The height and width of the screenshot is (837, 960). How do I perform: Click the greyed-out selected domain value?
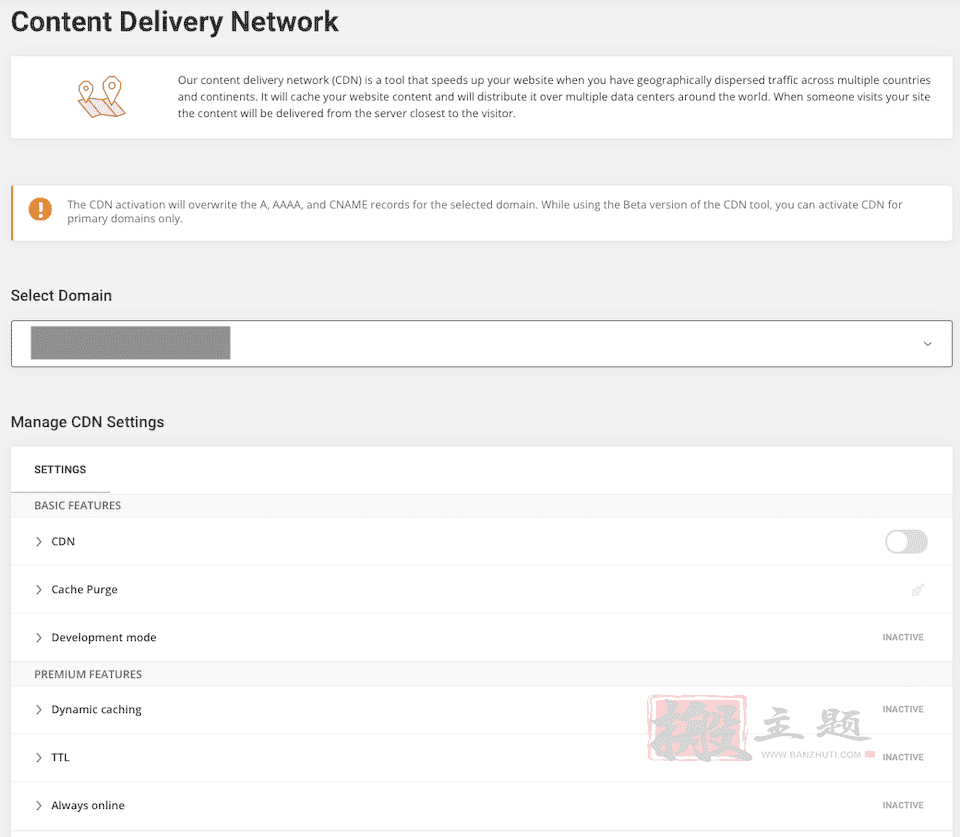130,343
